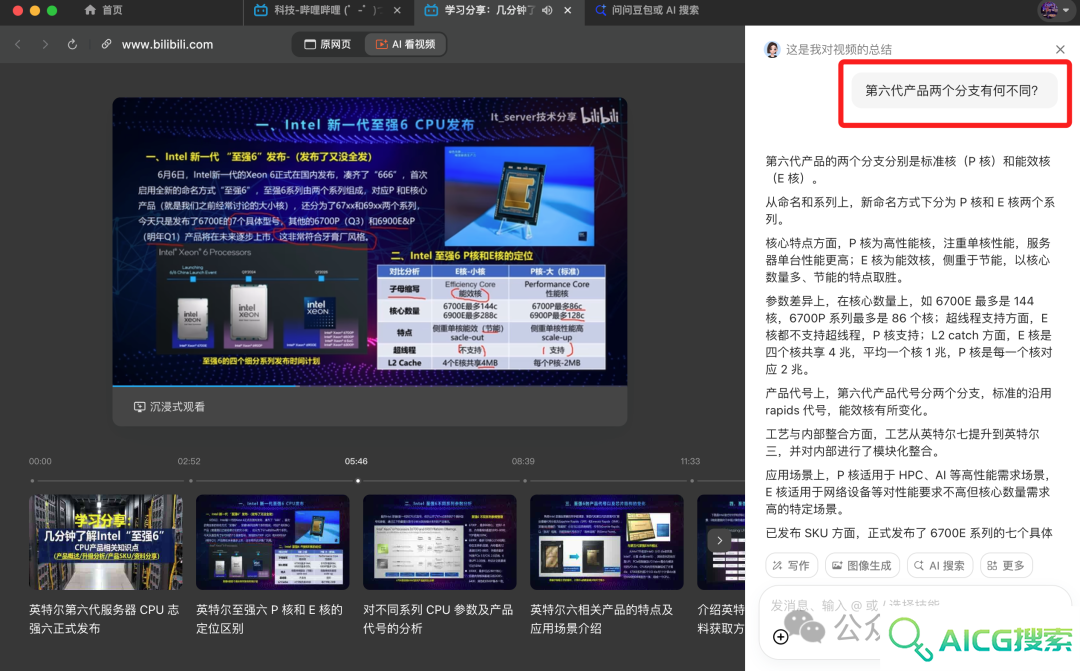This screenshot has height=671, width=1080.
Task: Go back to previous page
Action: coord(18,44)
